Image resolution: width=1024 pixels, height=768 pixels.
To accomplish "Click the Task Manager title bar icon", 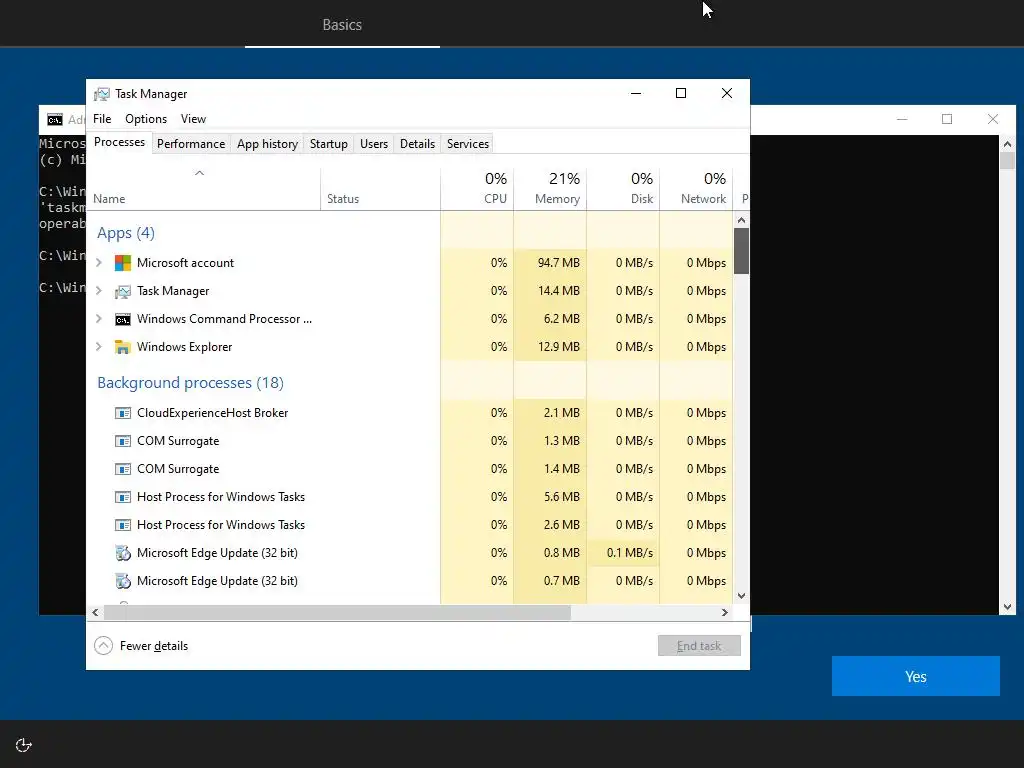I will [102, 94].
